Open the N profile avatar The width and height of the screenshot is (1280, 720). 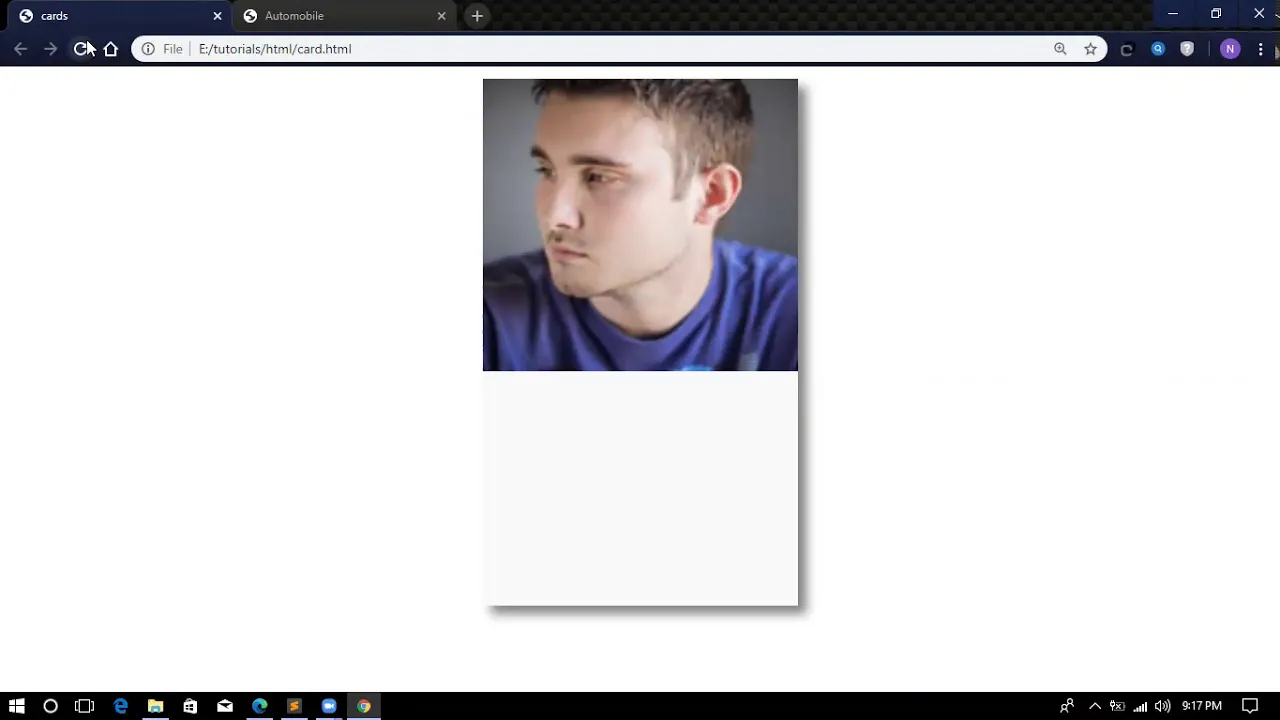tap(1230, 49)
